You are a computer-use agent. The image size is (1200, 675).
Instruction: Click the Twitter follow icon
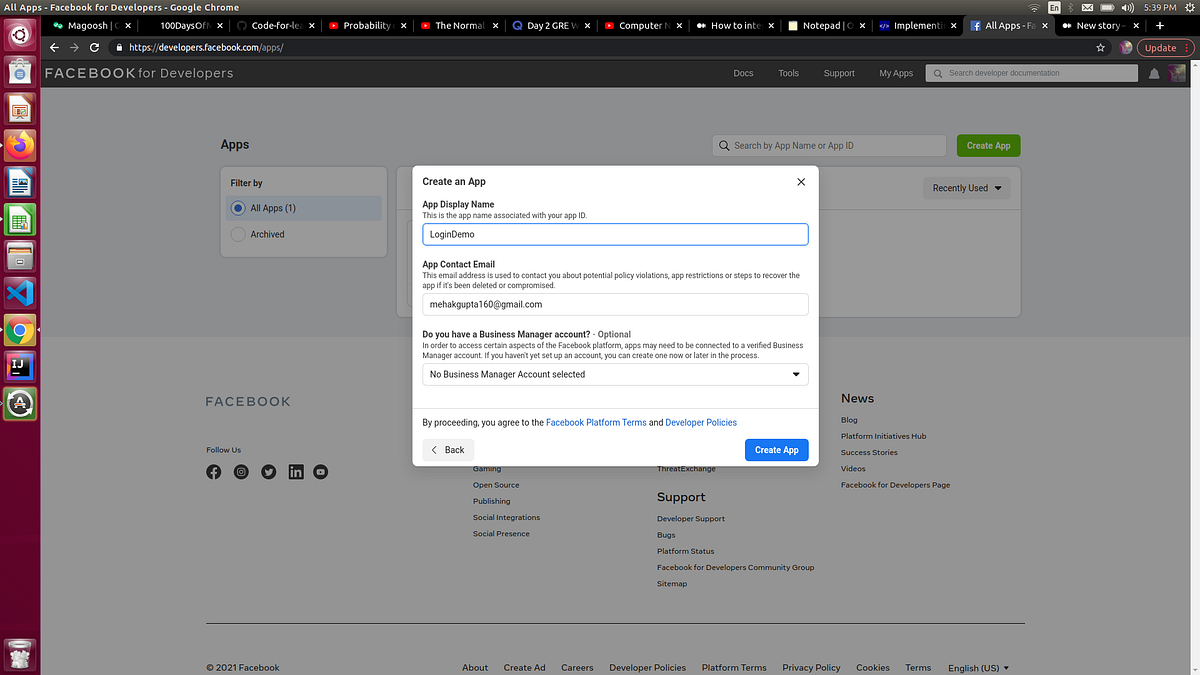tap(268, 471)
